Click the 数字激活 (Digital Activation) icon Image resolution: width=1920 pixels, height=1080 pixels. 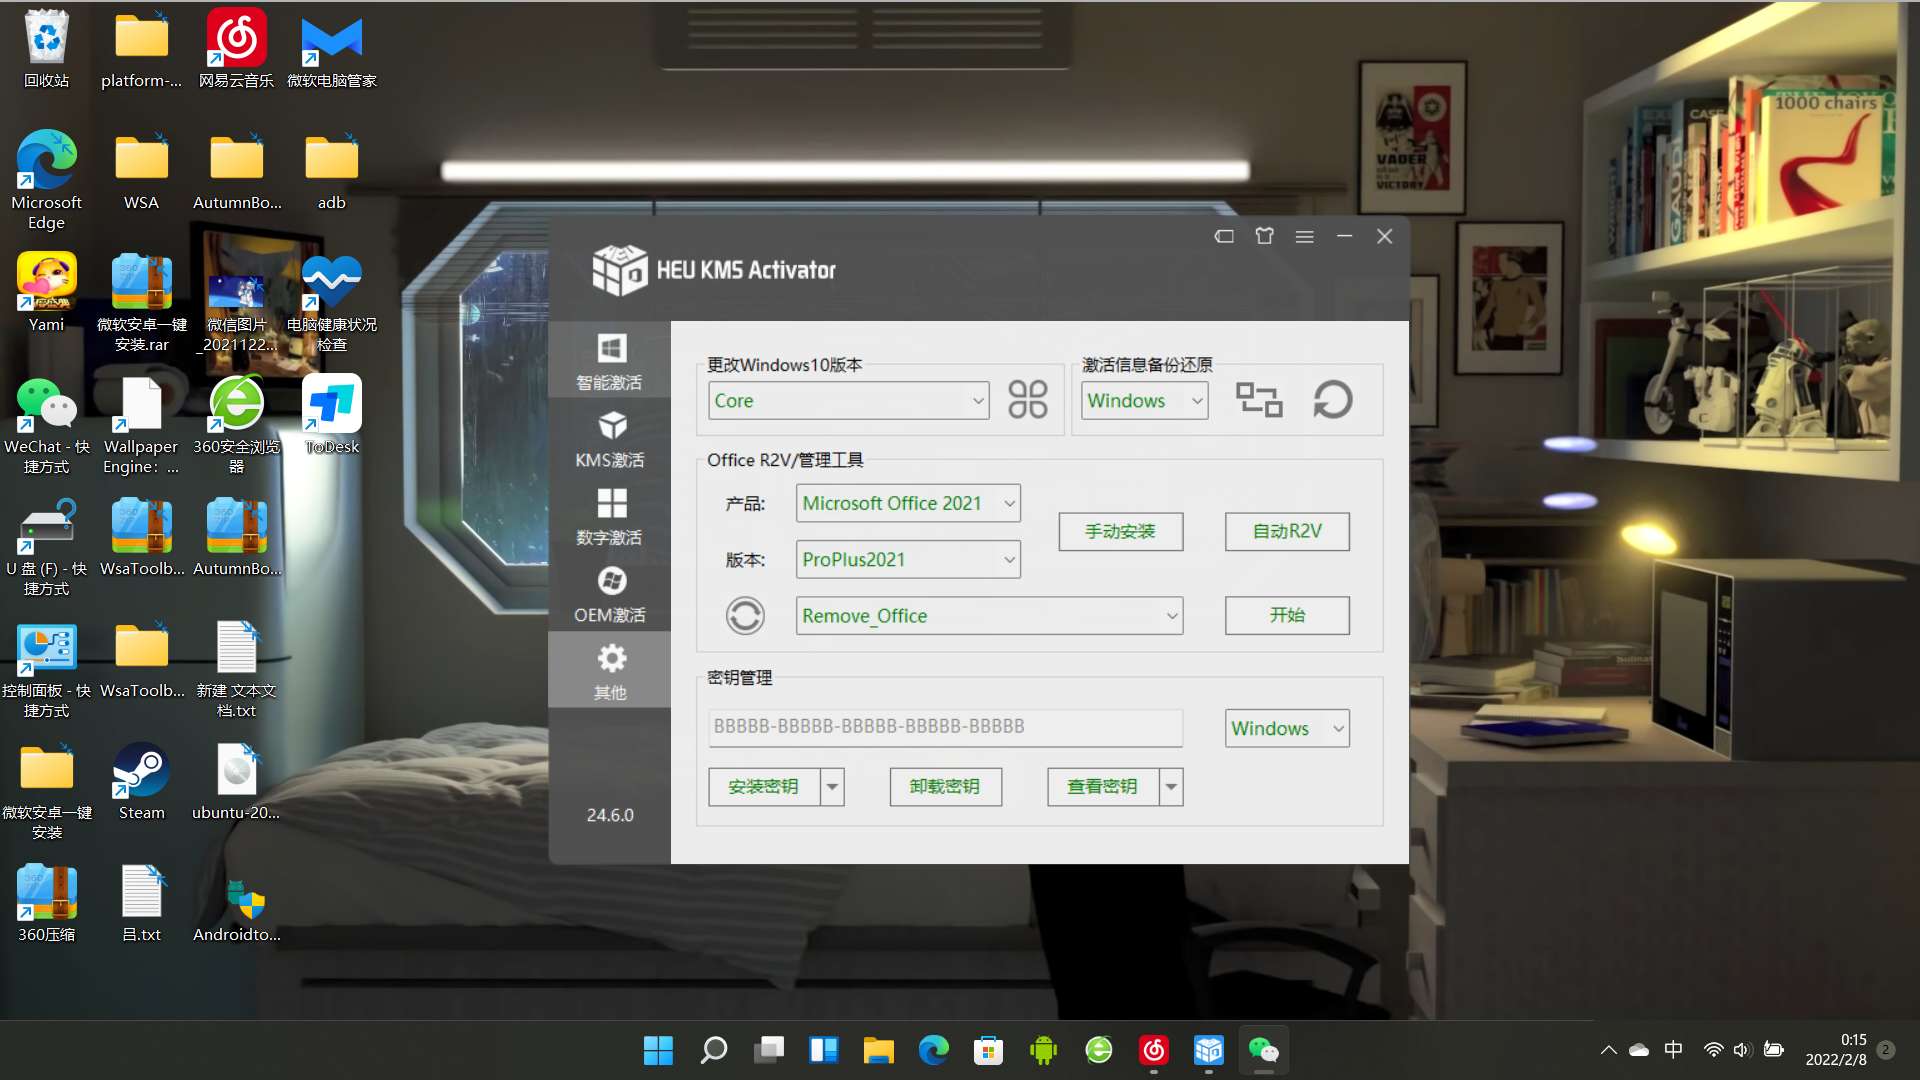pos(609,516)
